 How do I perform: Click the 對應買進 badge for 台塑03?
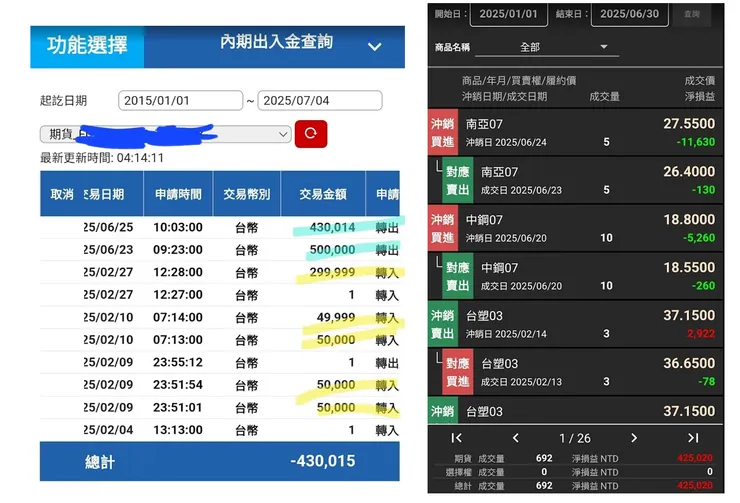click(x=458, y=372)
